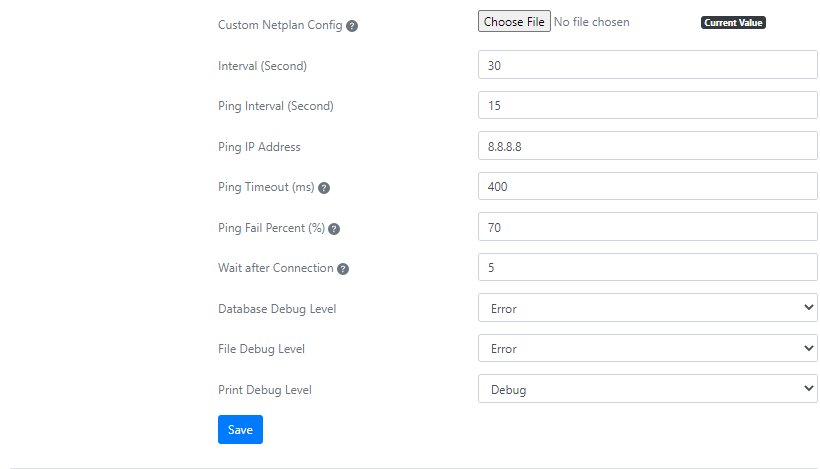The height and width of the screenshot is (469, 820).
Task: Focus the Ping Fail Percent input
Action: [x=647, y=227]
